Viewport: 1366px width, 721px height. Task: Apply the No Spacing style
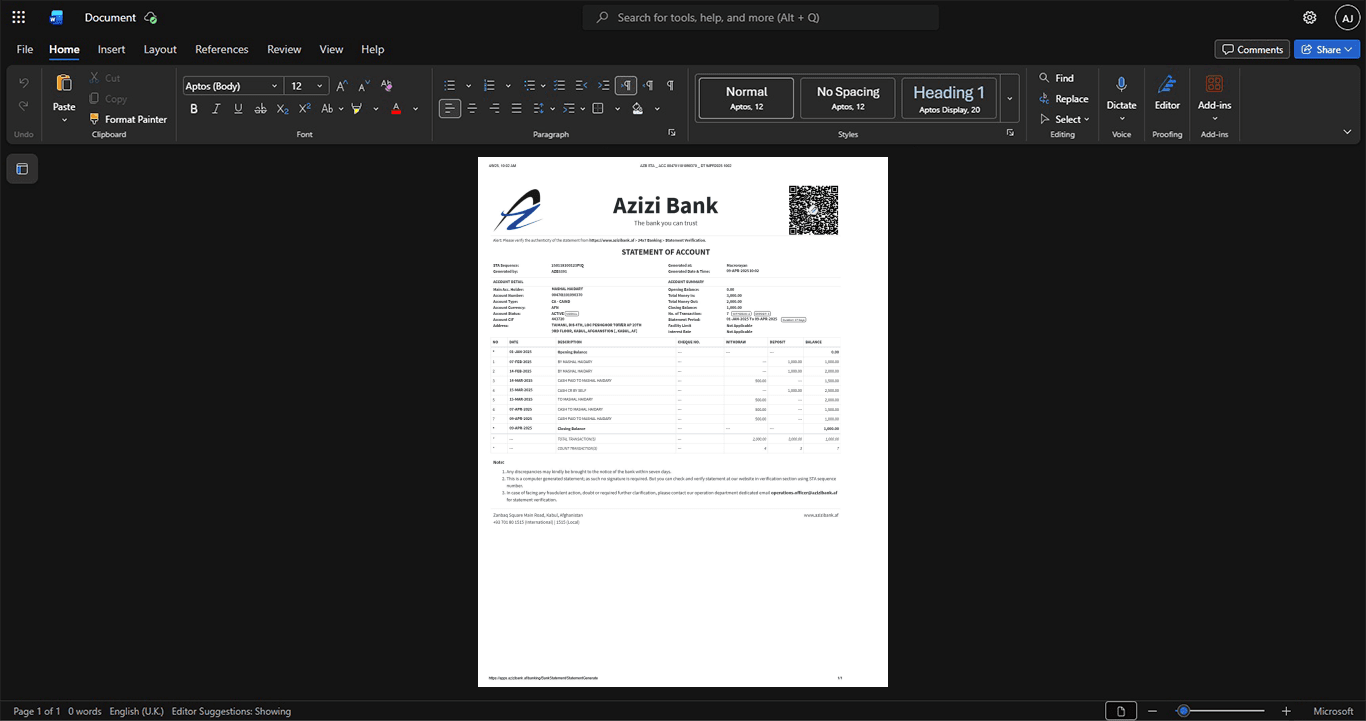848,98
